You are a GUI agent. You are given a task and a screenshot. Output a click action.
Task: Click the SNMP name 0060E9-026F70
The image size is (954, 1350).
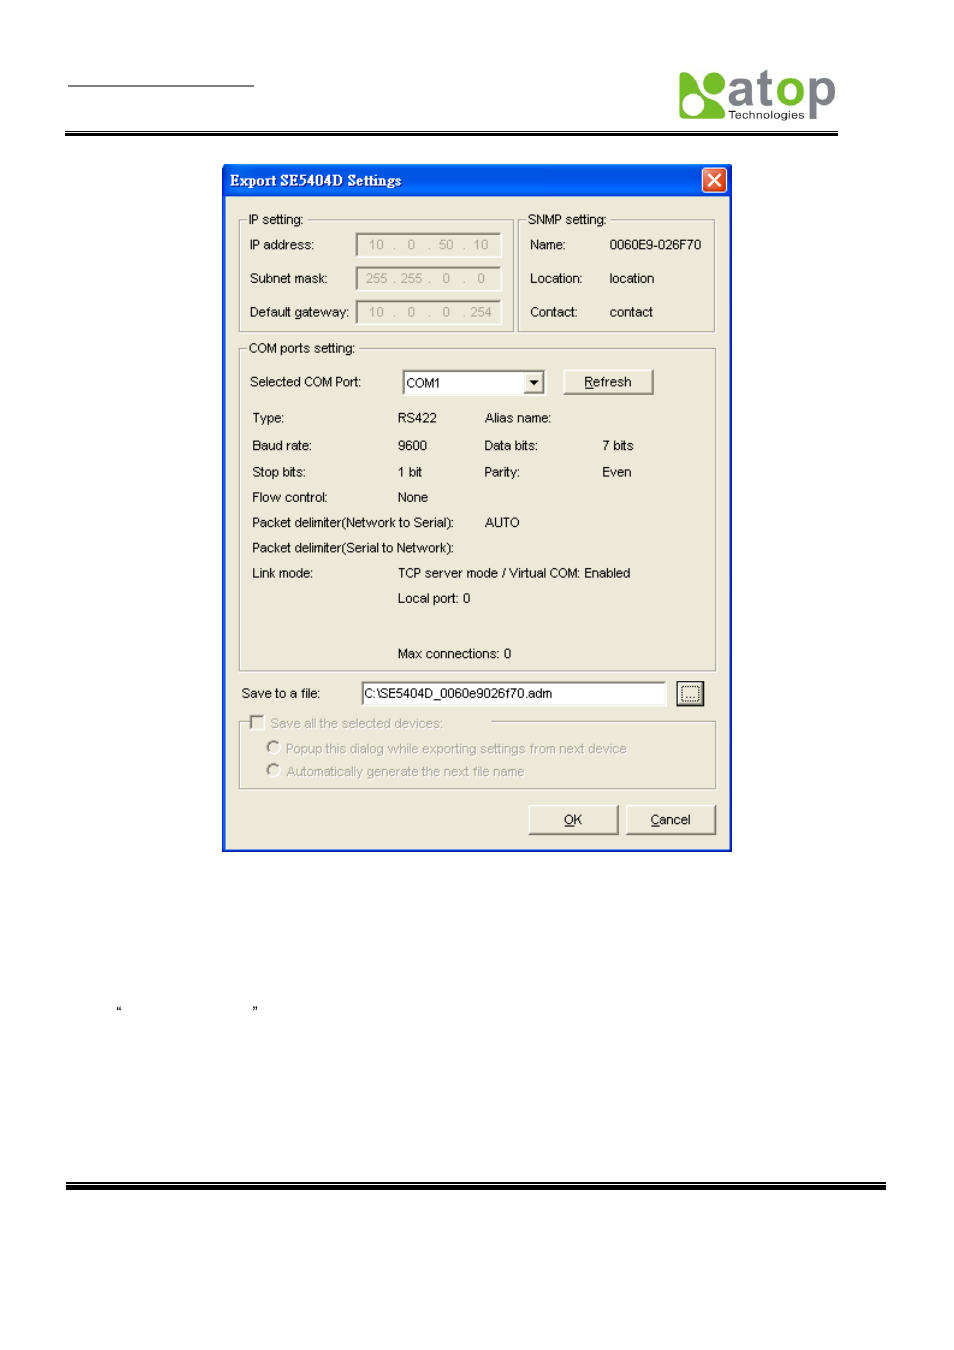pyautogui.click(x=655, y=245)
